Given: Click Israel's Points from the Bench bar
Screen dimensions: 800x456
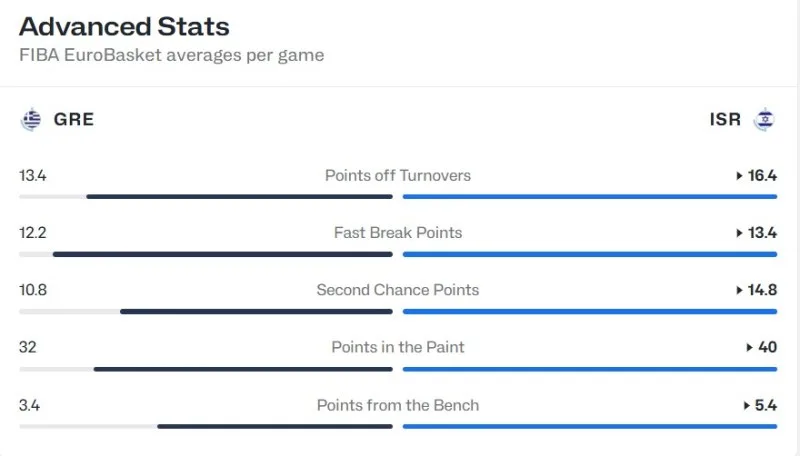Looking at the screenshot, I should [590, 426].
